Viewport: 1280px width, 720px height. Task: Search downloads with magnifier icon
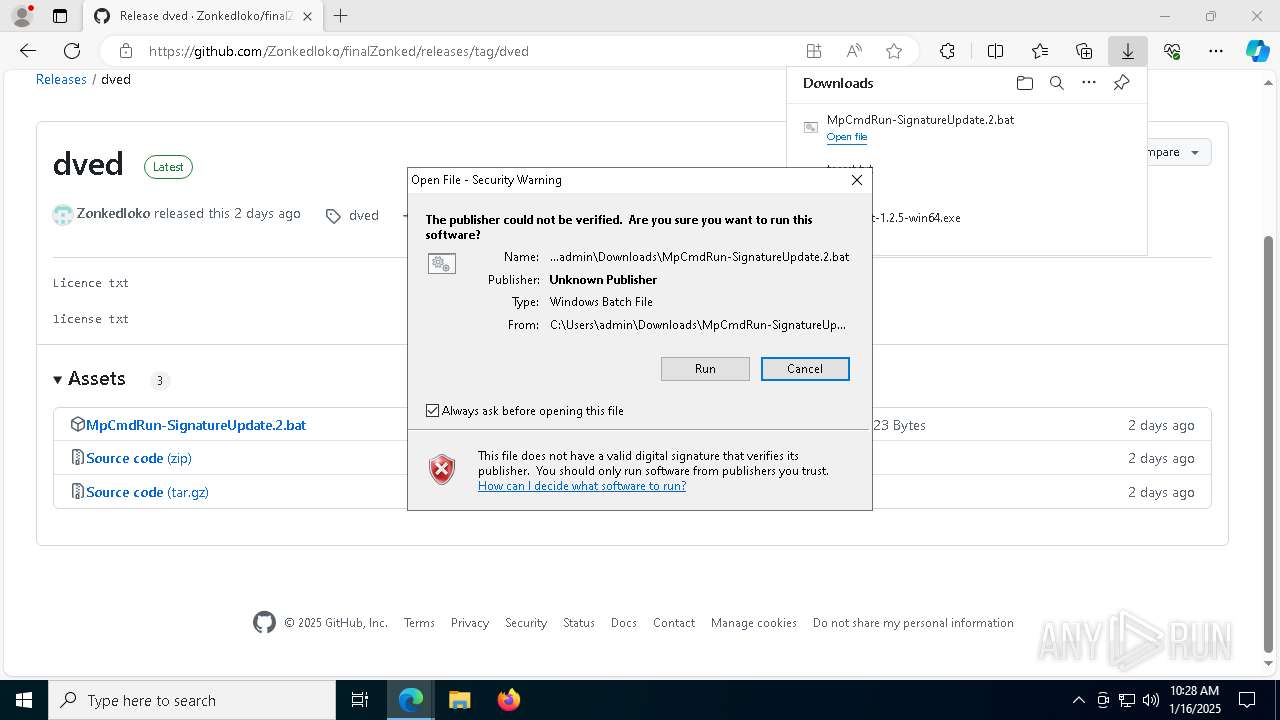pyautogui.click(x=1057, y=83)
